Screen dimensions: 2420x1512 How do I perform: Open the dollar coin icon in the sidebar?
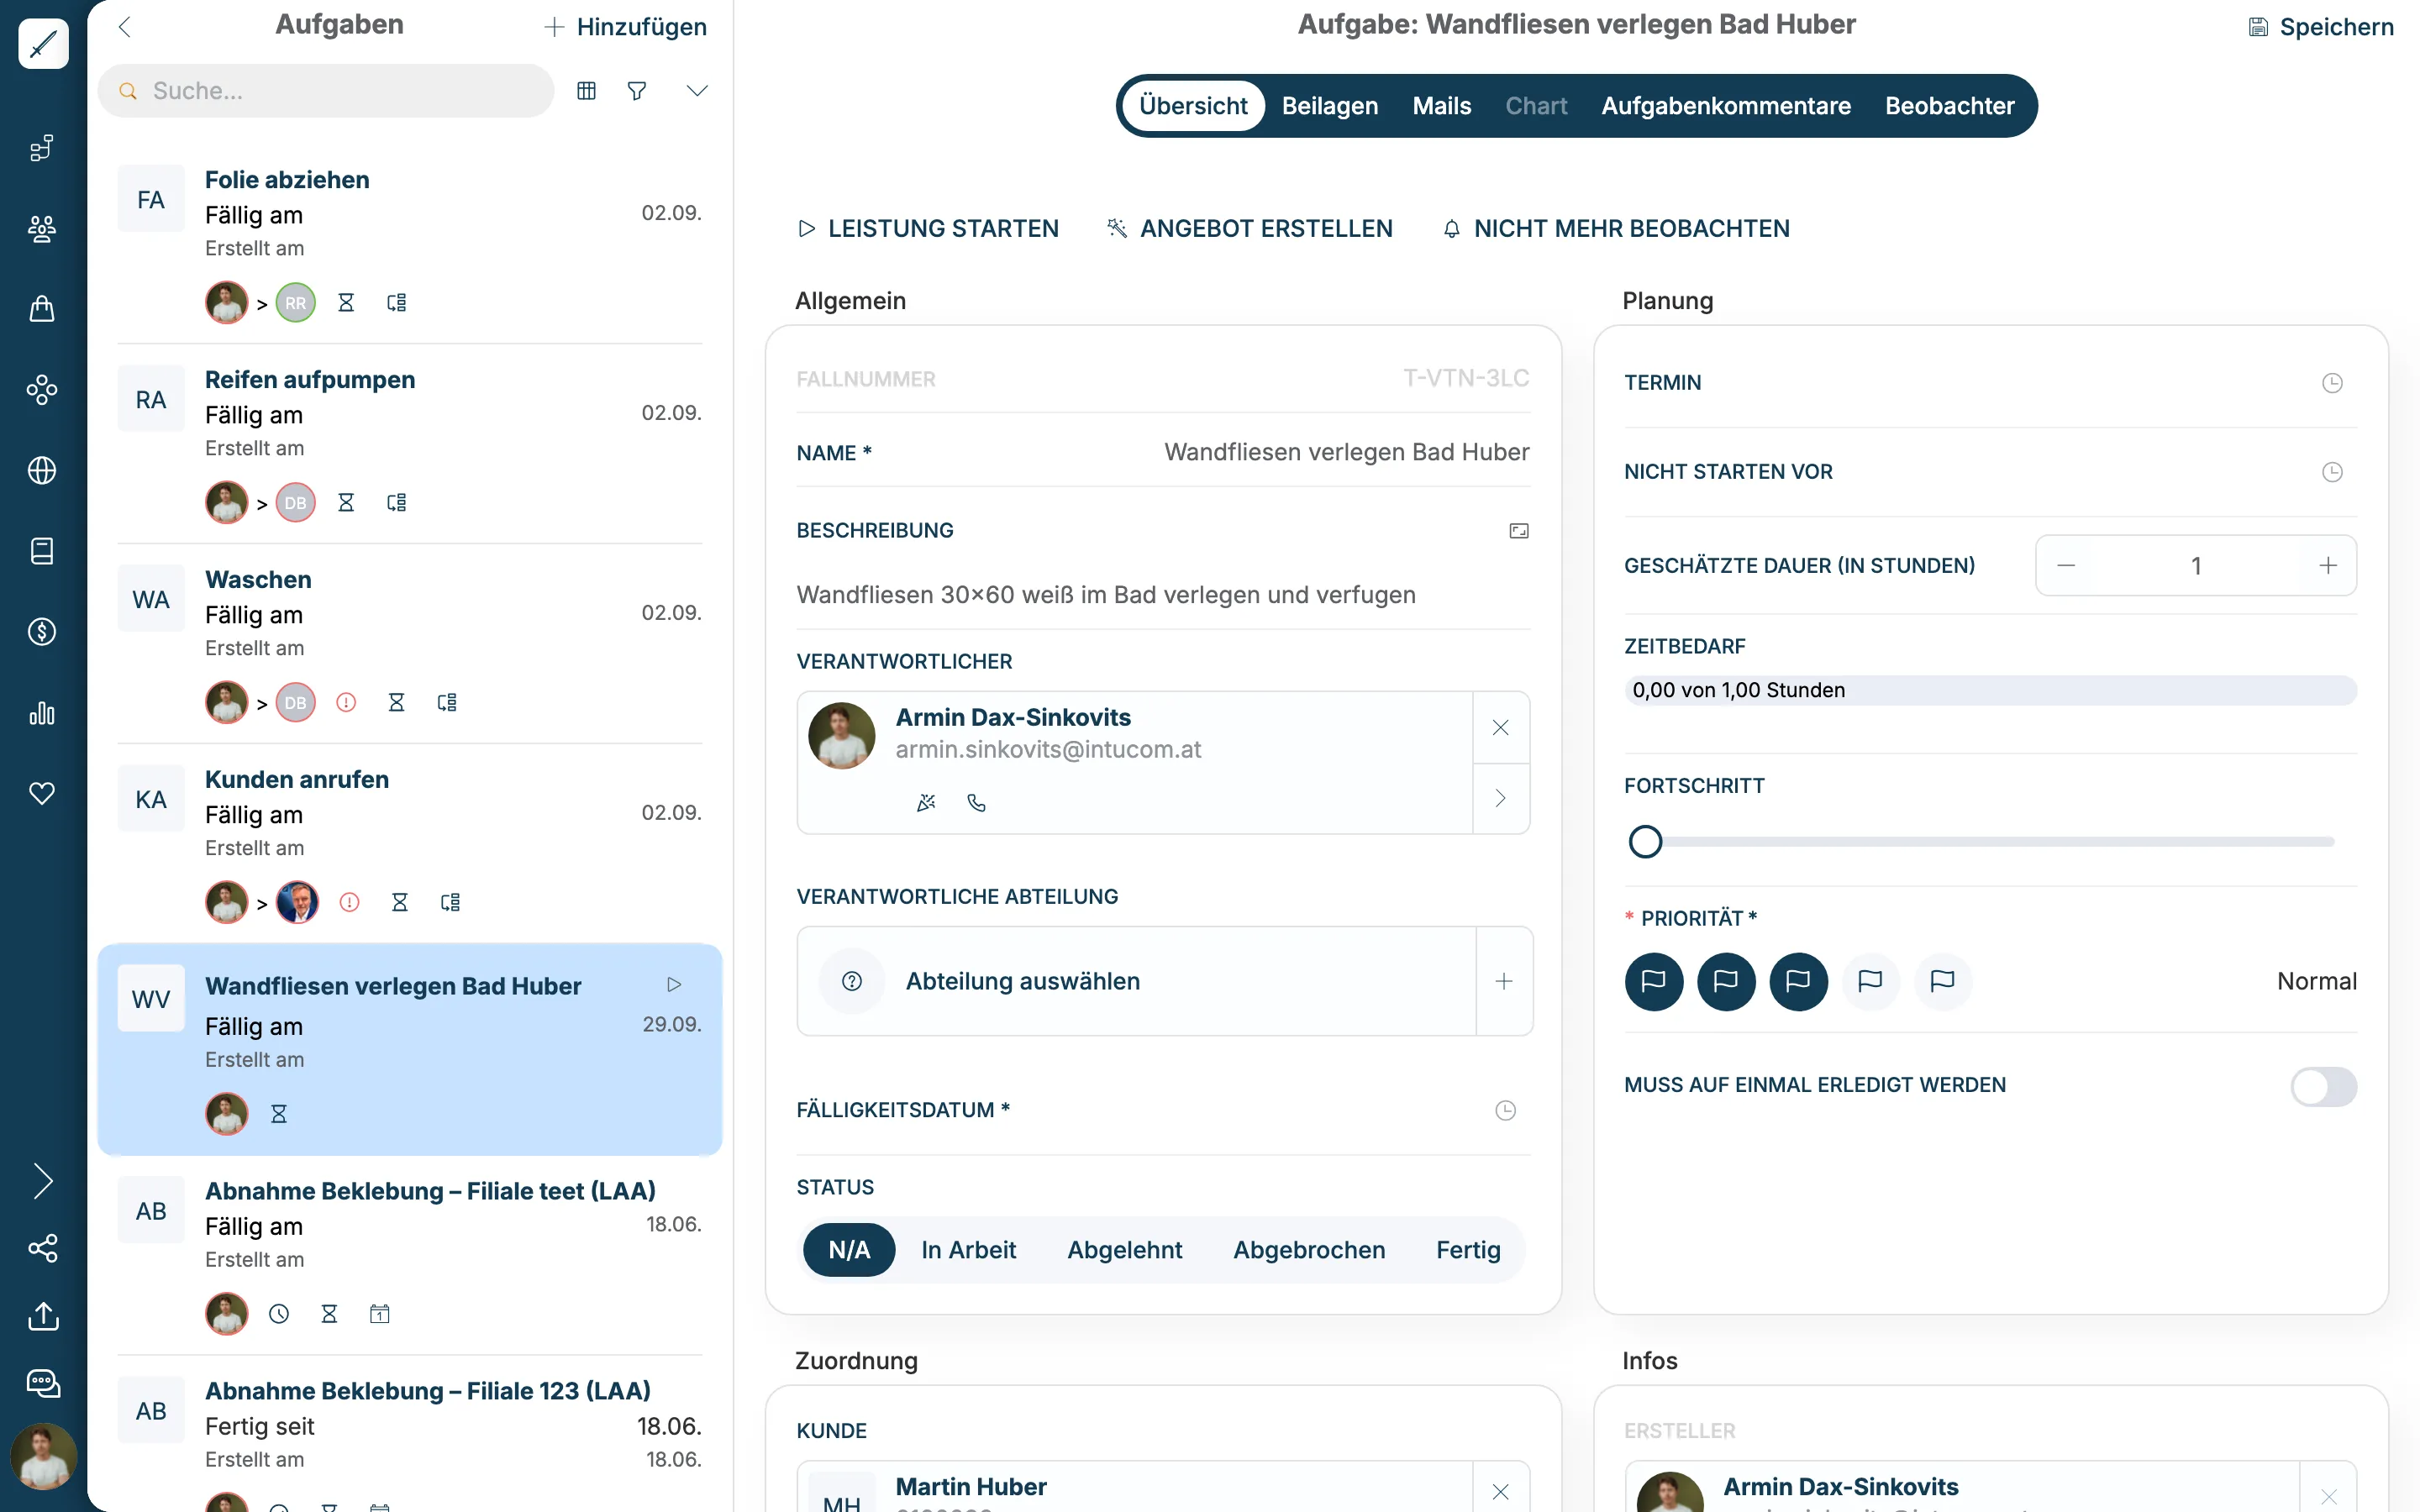tap(42, 632)
